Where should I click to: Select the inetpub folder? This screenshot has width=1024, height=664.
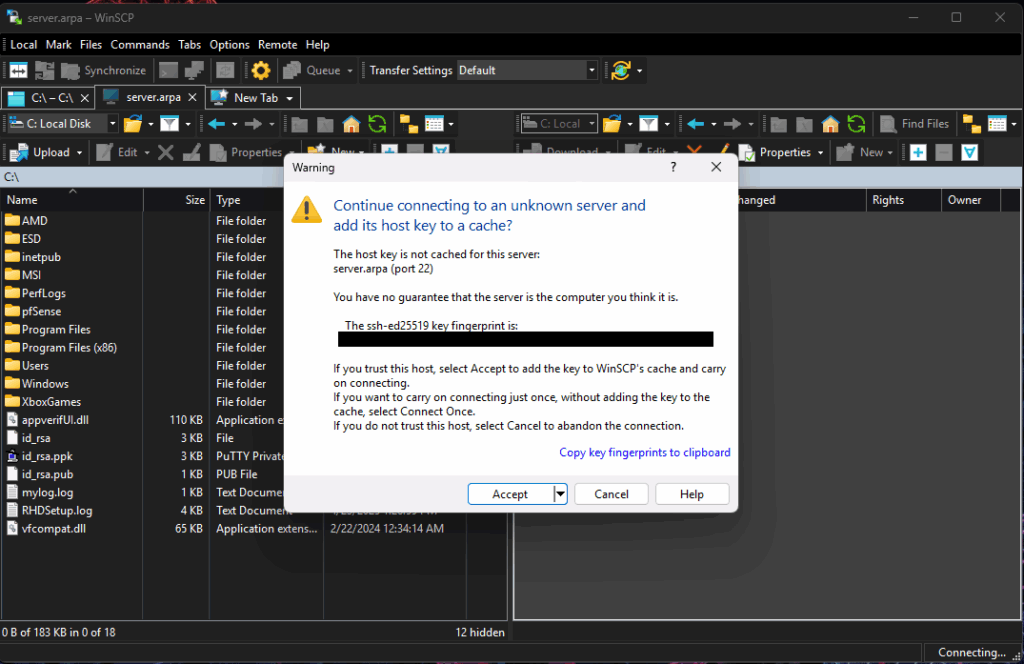(x=41, y=257)
